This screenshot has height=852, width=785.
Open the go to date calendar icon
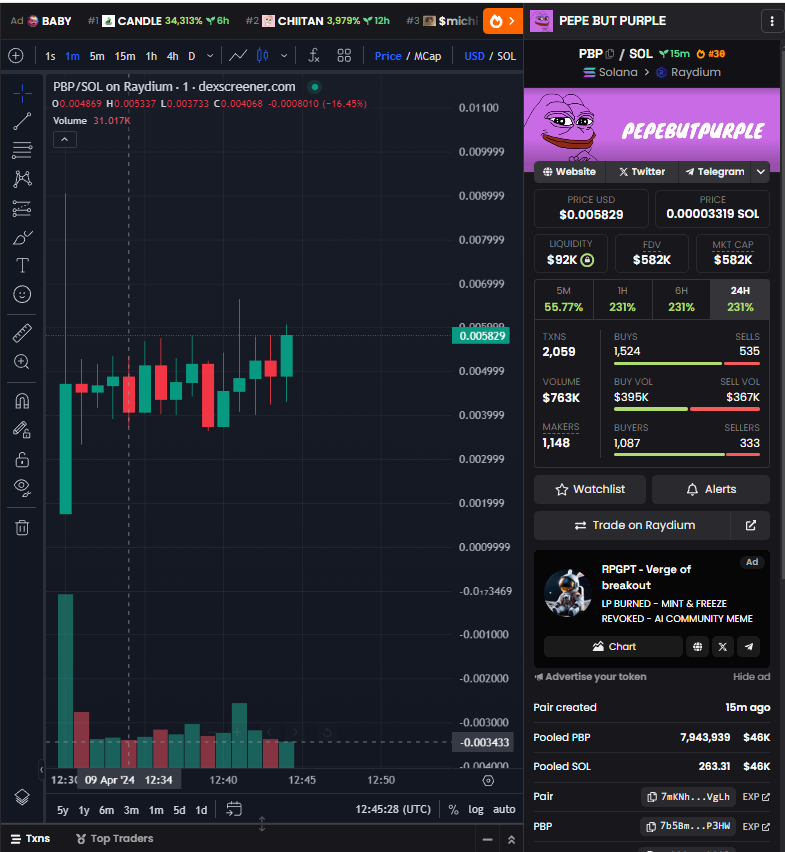click(234, 809)
